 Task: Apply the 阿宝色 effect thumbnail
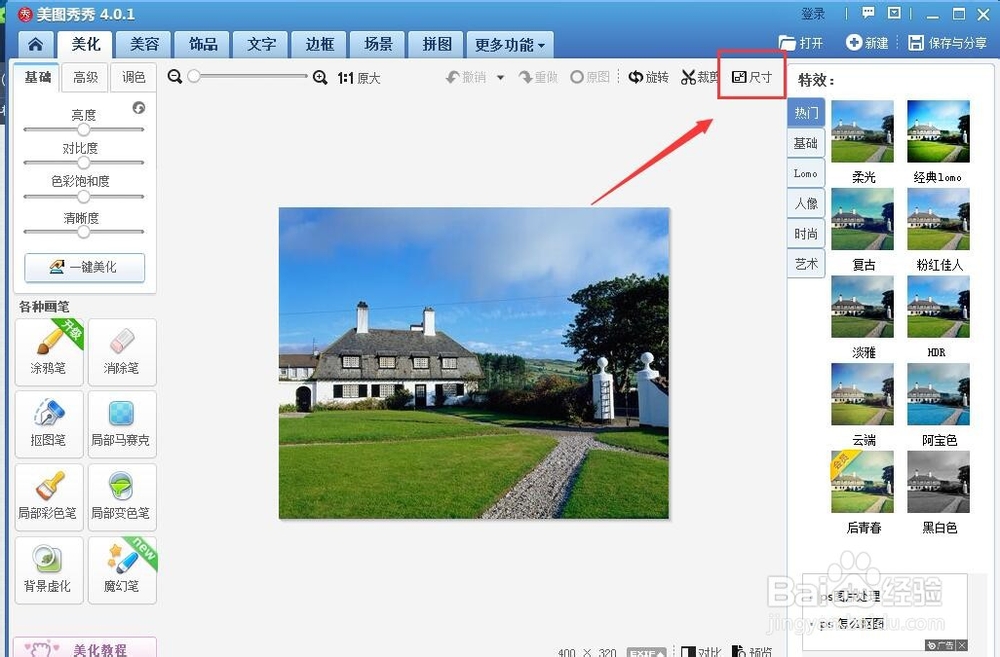(938, 394)
